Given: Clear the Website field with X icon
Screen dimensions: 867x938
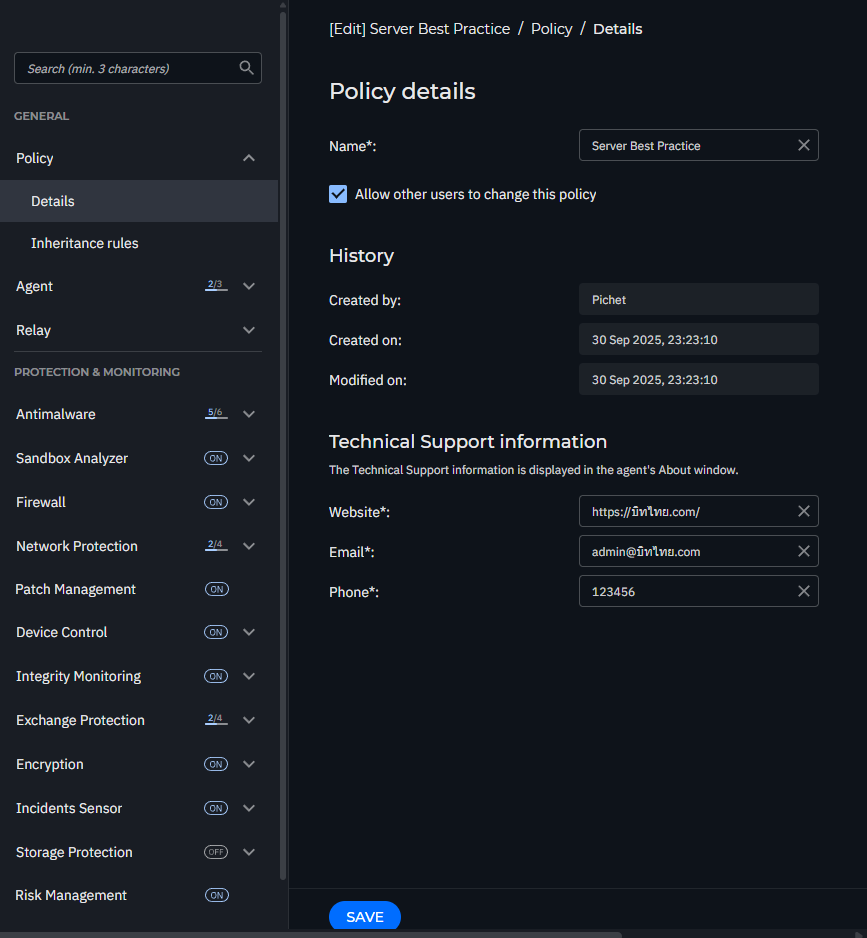Looking at the screenshot, I should click(803, 511).
